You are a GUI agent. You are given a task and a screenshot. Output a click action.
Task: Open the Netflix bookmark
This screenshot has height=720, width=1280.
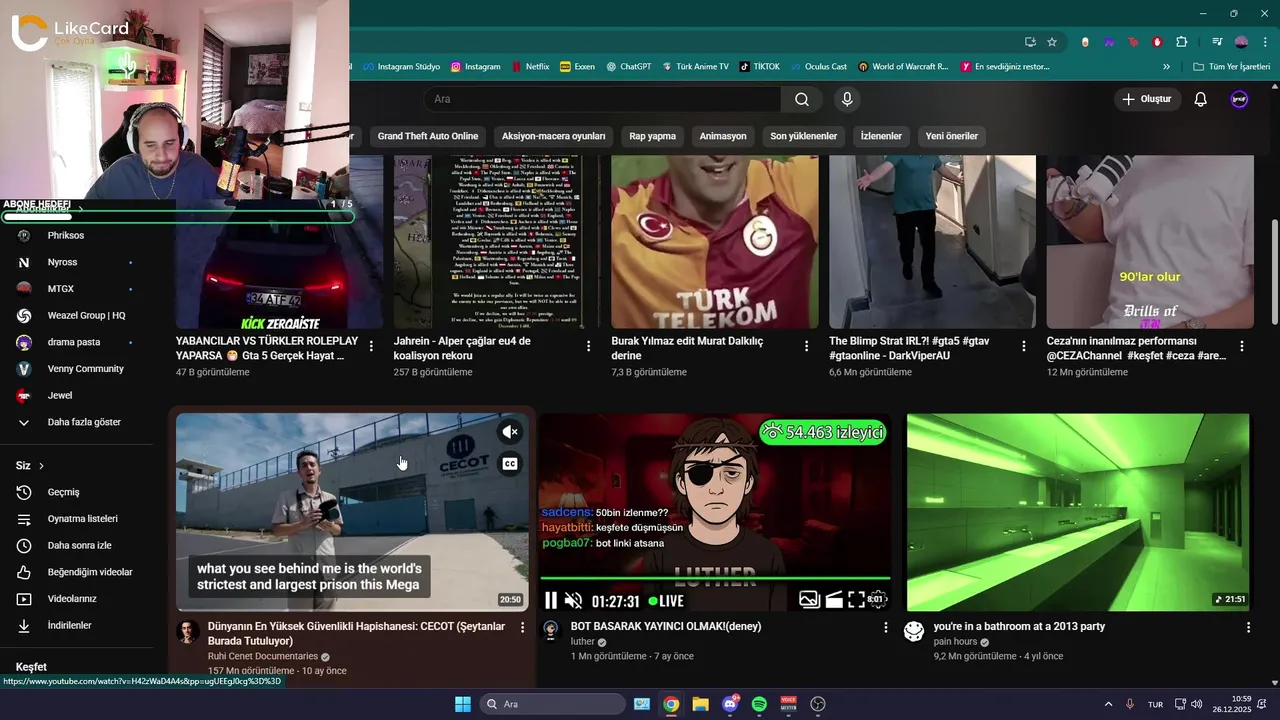point(530,67)
